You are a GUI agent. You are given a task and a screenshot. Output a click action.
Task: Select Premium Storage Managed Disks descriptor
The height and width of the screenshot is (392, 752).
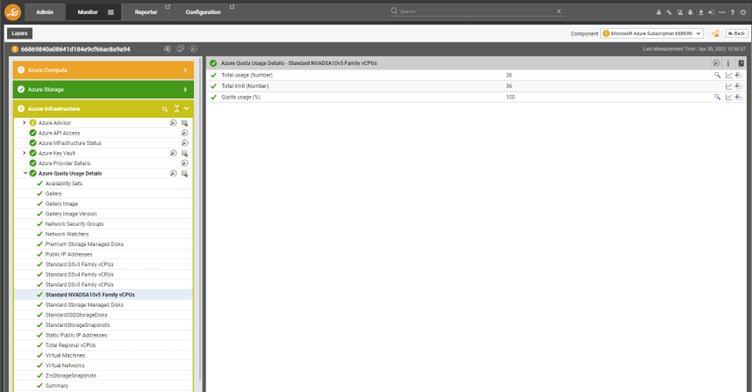click(84, 244)
